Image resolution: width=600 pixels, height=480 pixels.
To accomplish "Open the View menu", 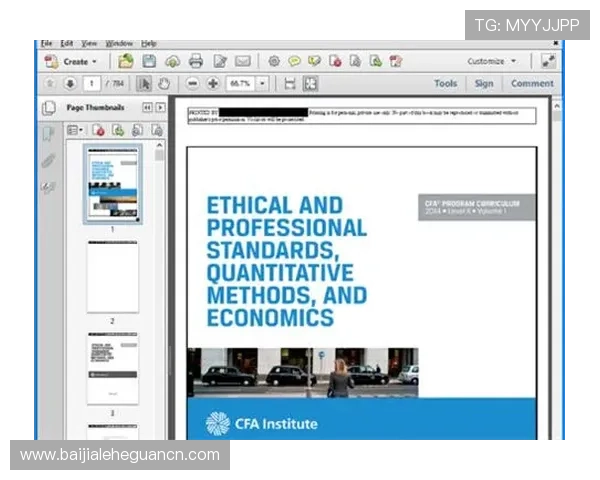I will click(x=89, y=43).
